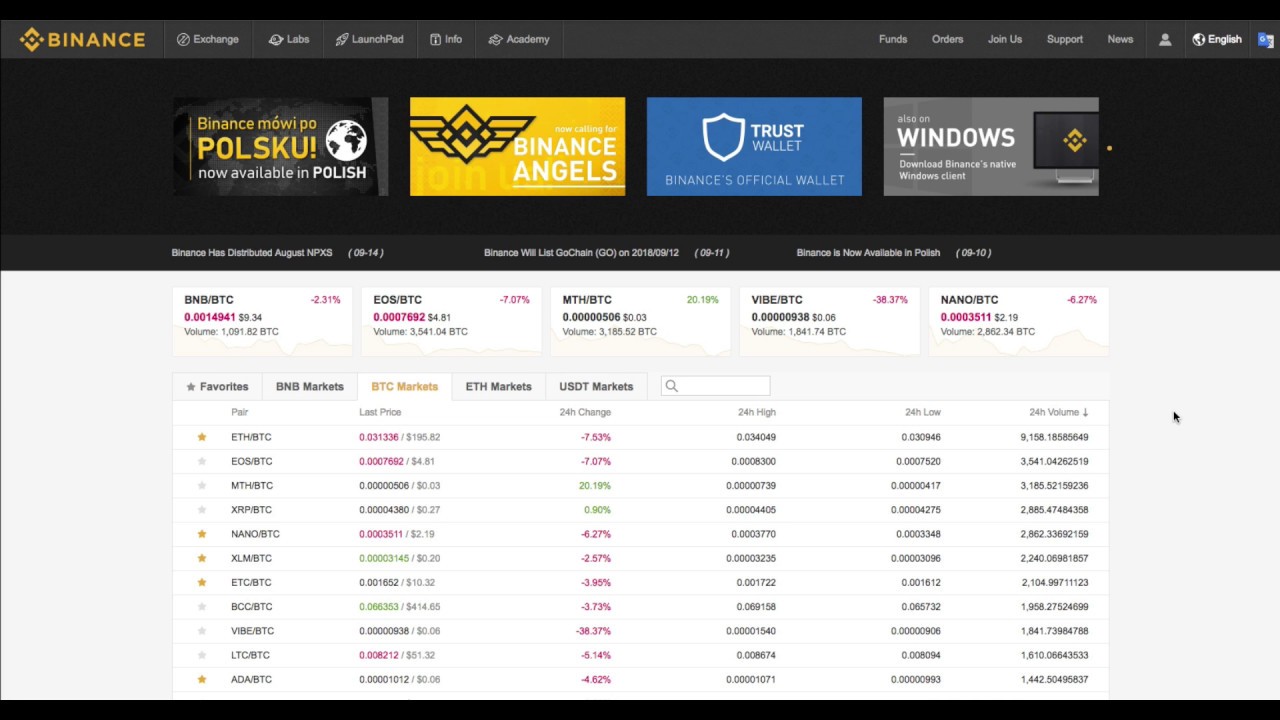
Task: Toggle favorite star for MTH/BTC
Action: pos(202,485)
